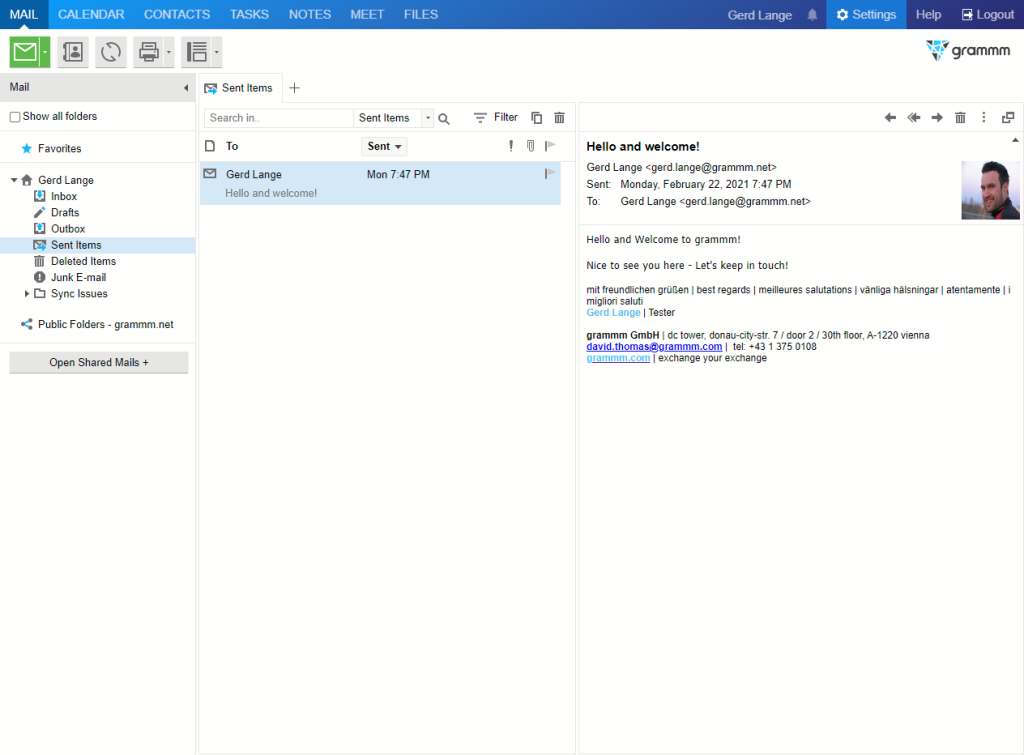
Task: Reply to the open message
Action: (x=890, y=118)
